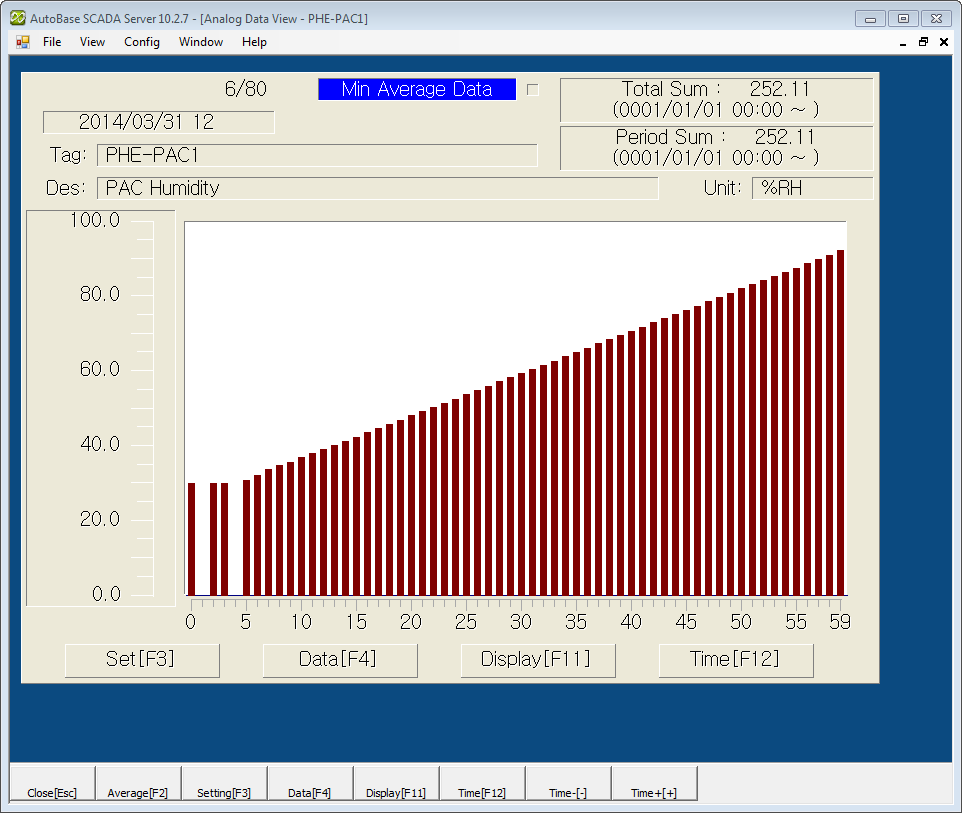
Task: Click the 100.0 scale label
Action: 95,220
